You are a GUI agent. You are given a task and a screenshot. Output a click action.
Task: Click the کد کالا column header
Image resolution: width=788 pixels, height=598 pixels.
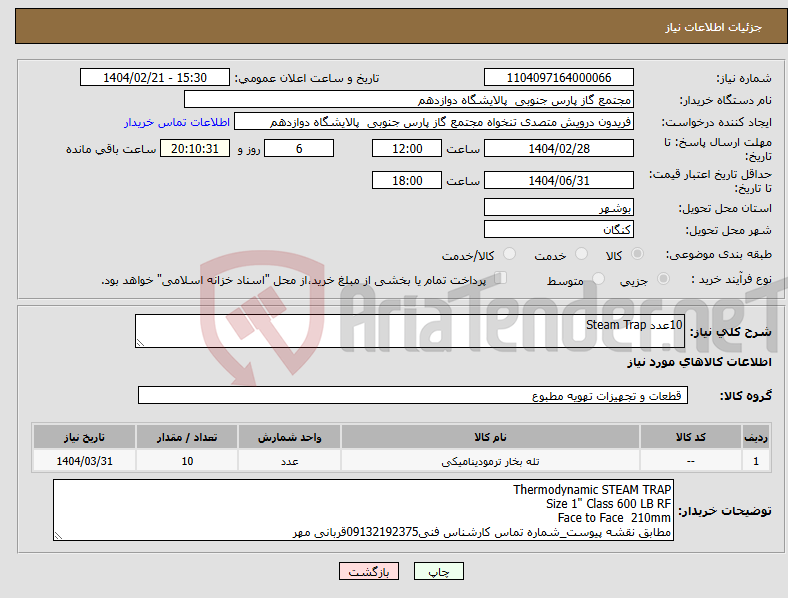click(x=691, y=437)
